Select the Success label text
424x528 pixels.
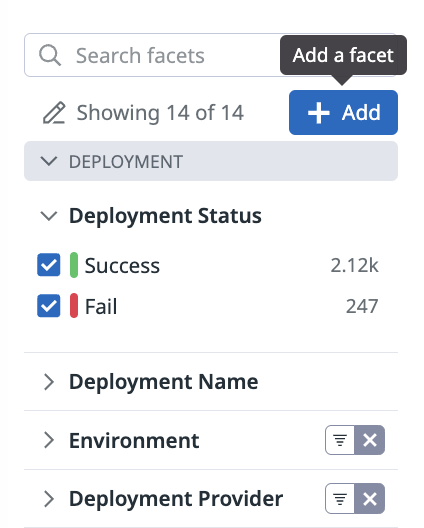tap(122, 266)
